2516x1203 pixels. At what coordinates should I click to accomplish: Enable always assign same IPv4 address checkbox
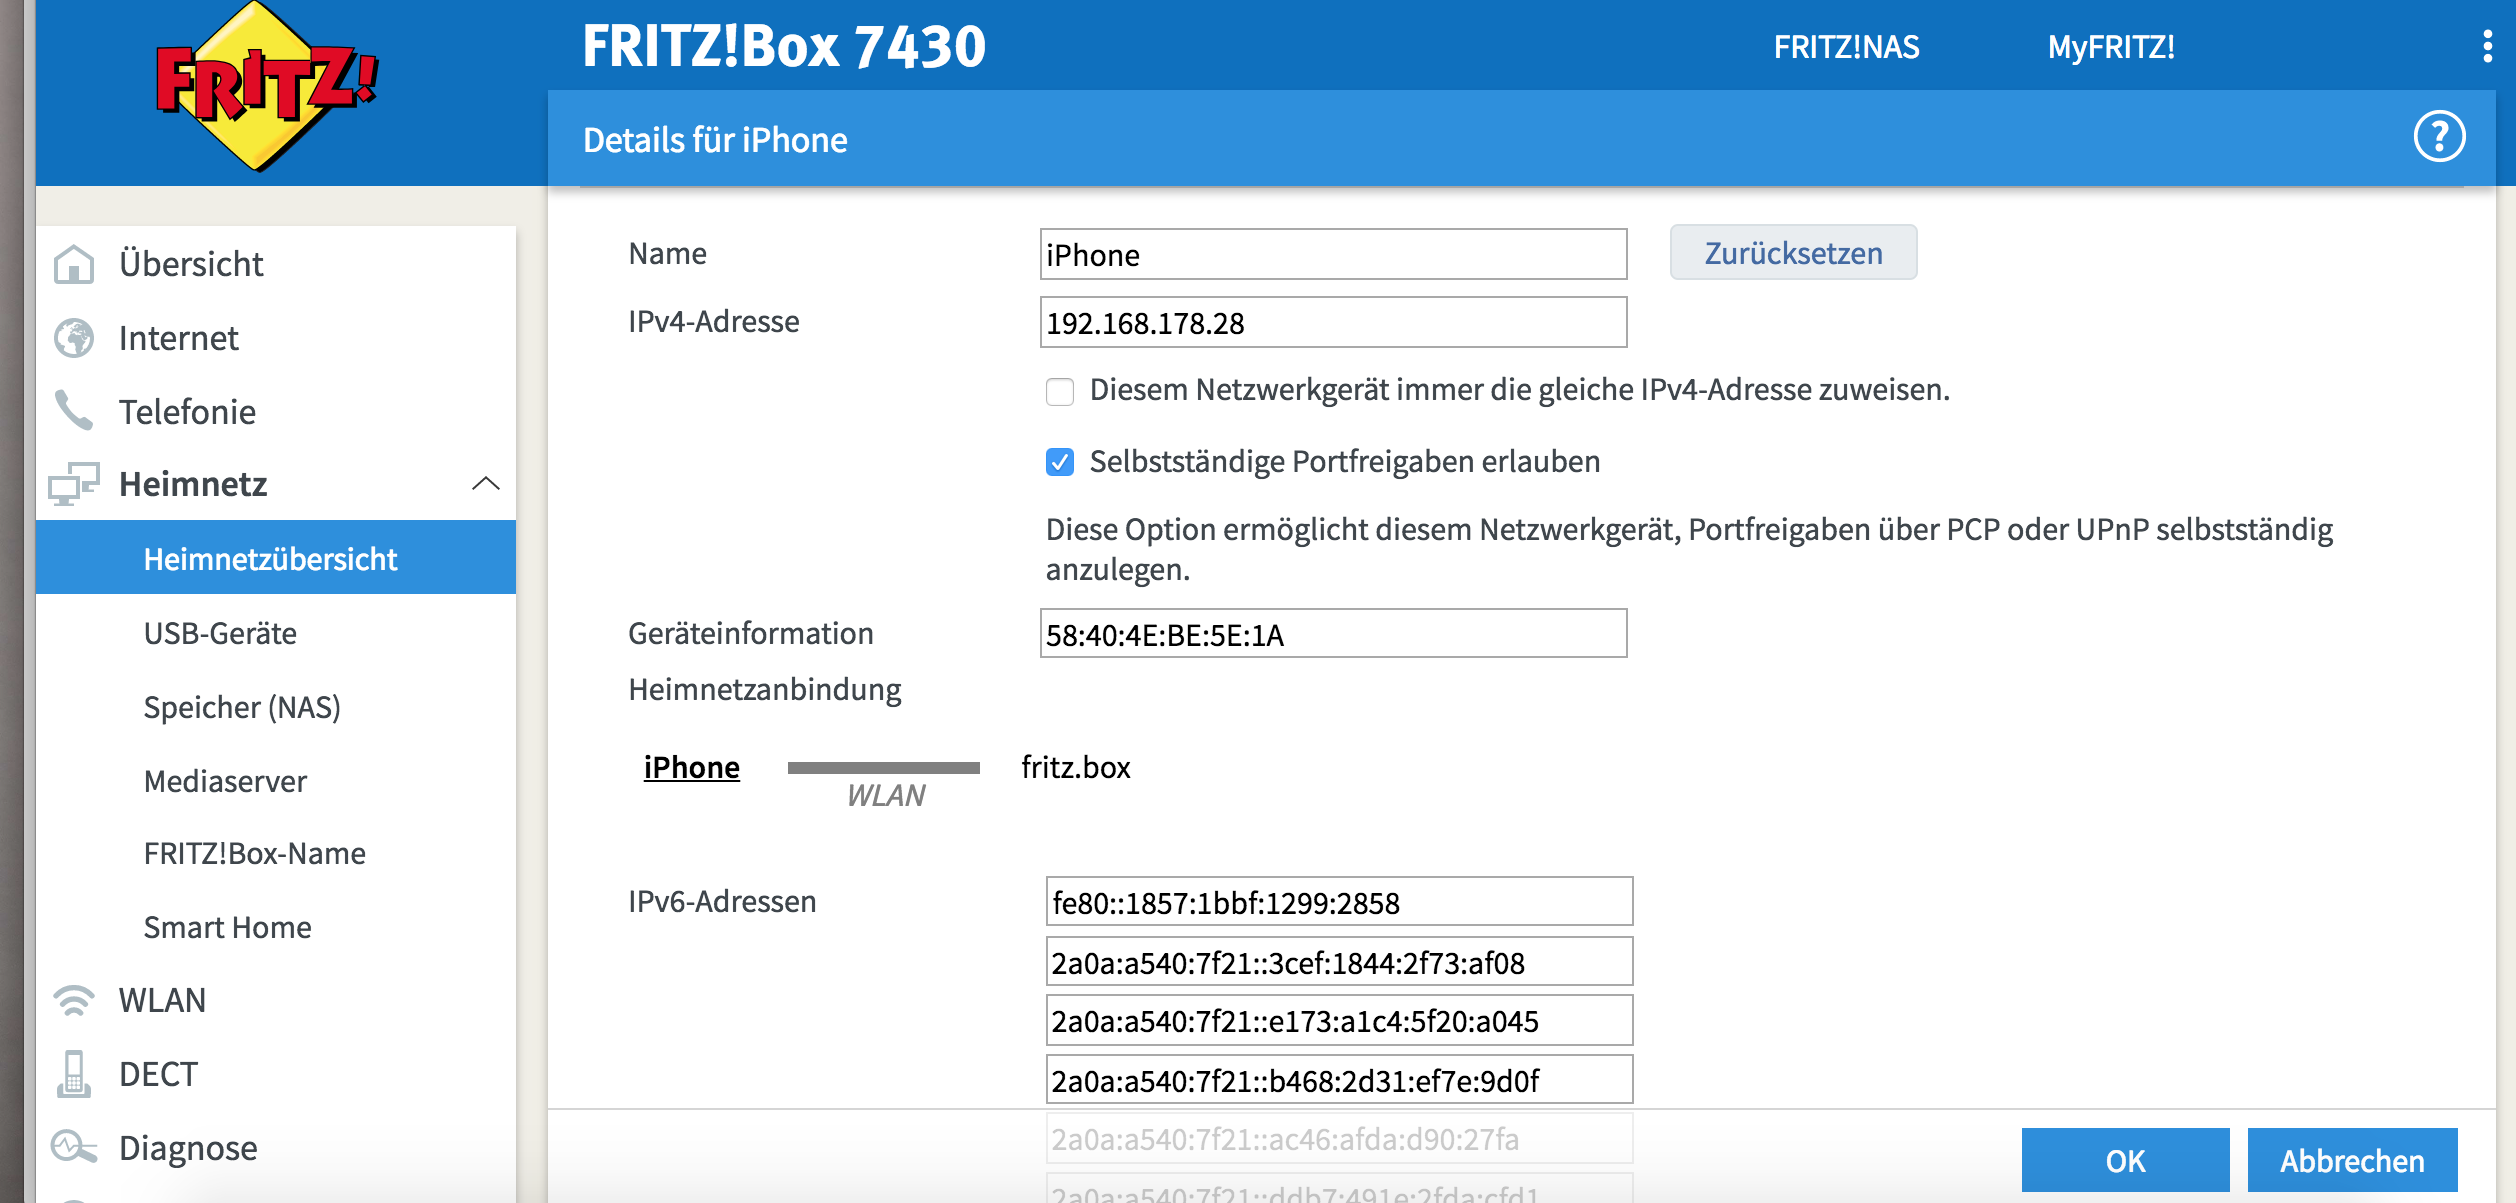(1060, 391)
